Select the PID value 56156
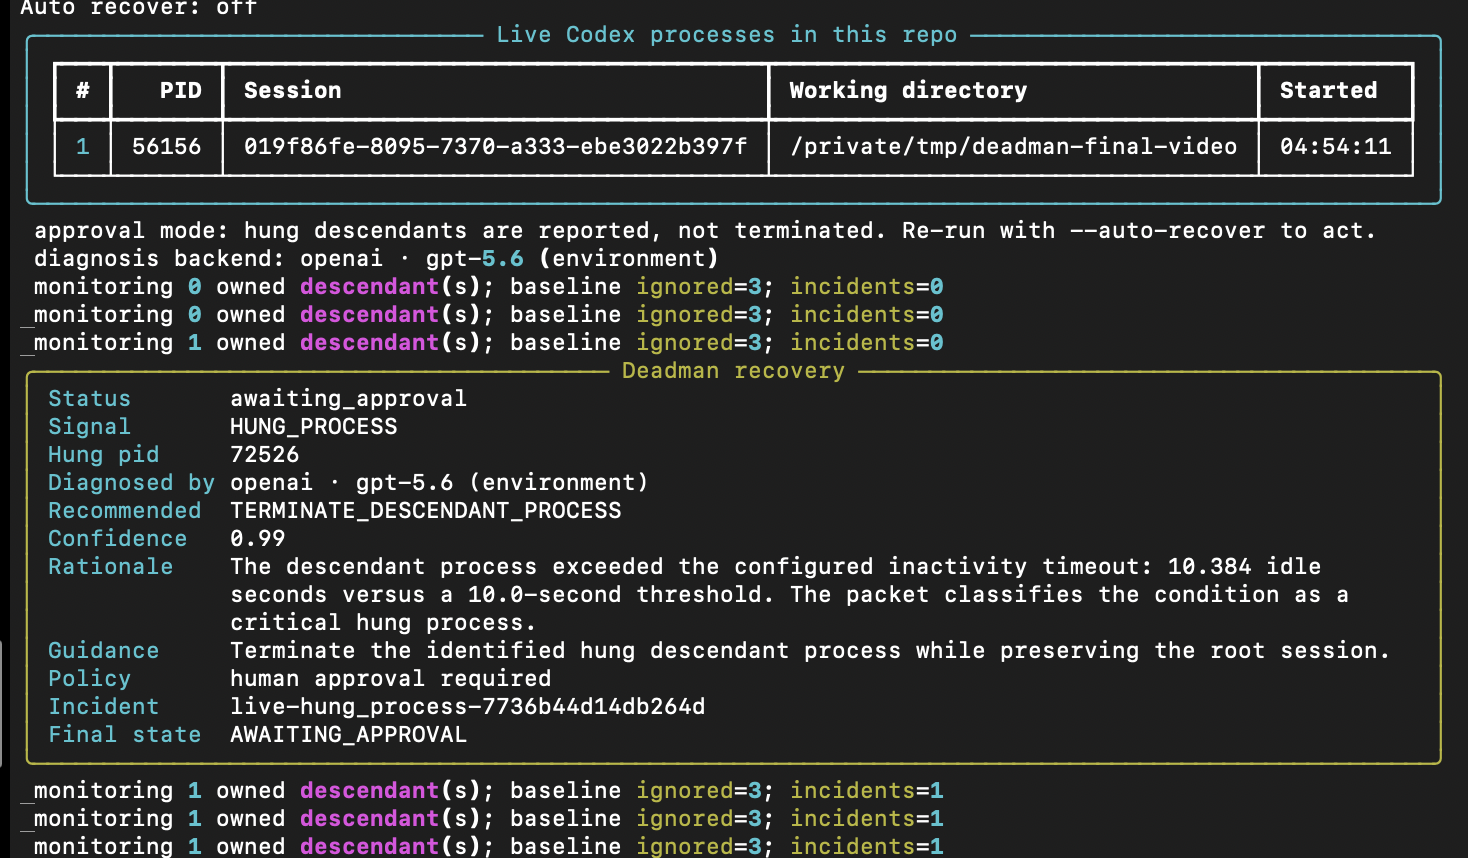This screenshot has width=1468, height=858. [166, 146]
